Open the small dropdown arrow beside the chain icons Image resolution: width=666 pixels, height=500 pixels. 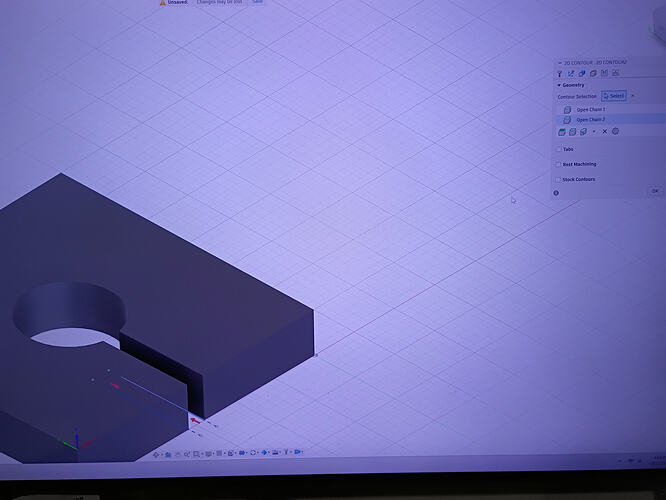tap(594, 132)
